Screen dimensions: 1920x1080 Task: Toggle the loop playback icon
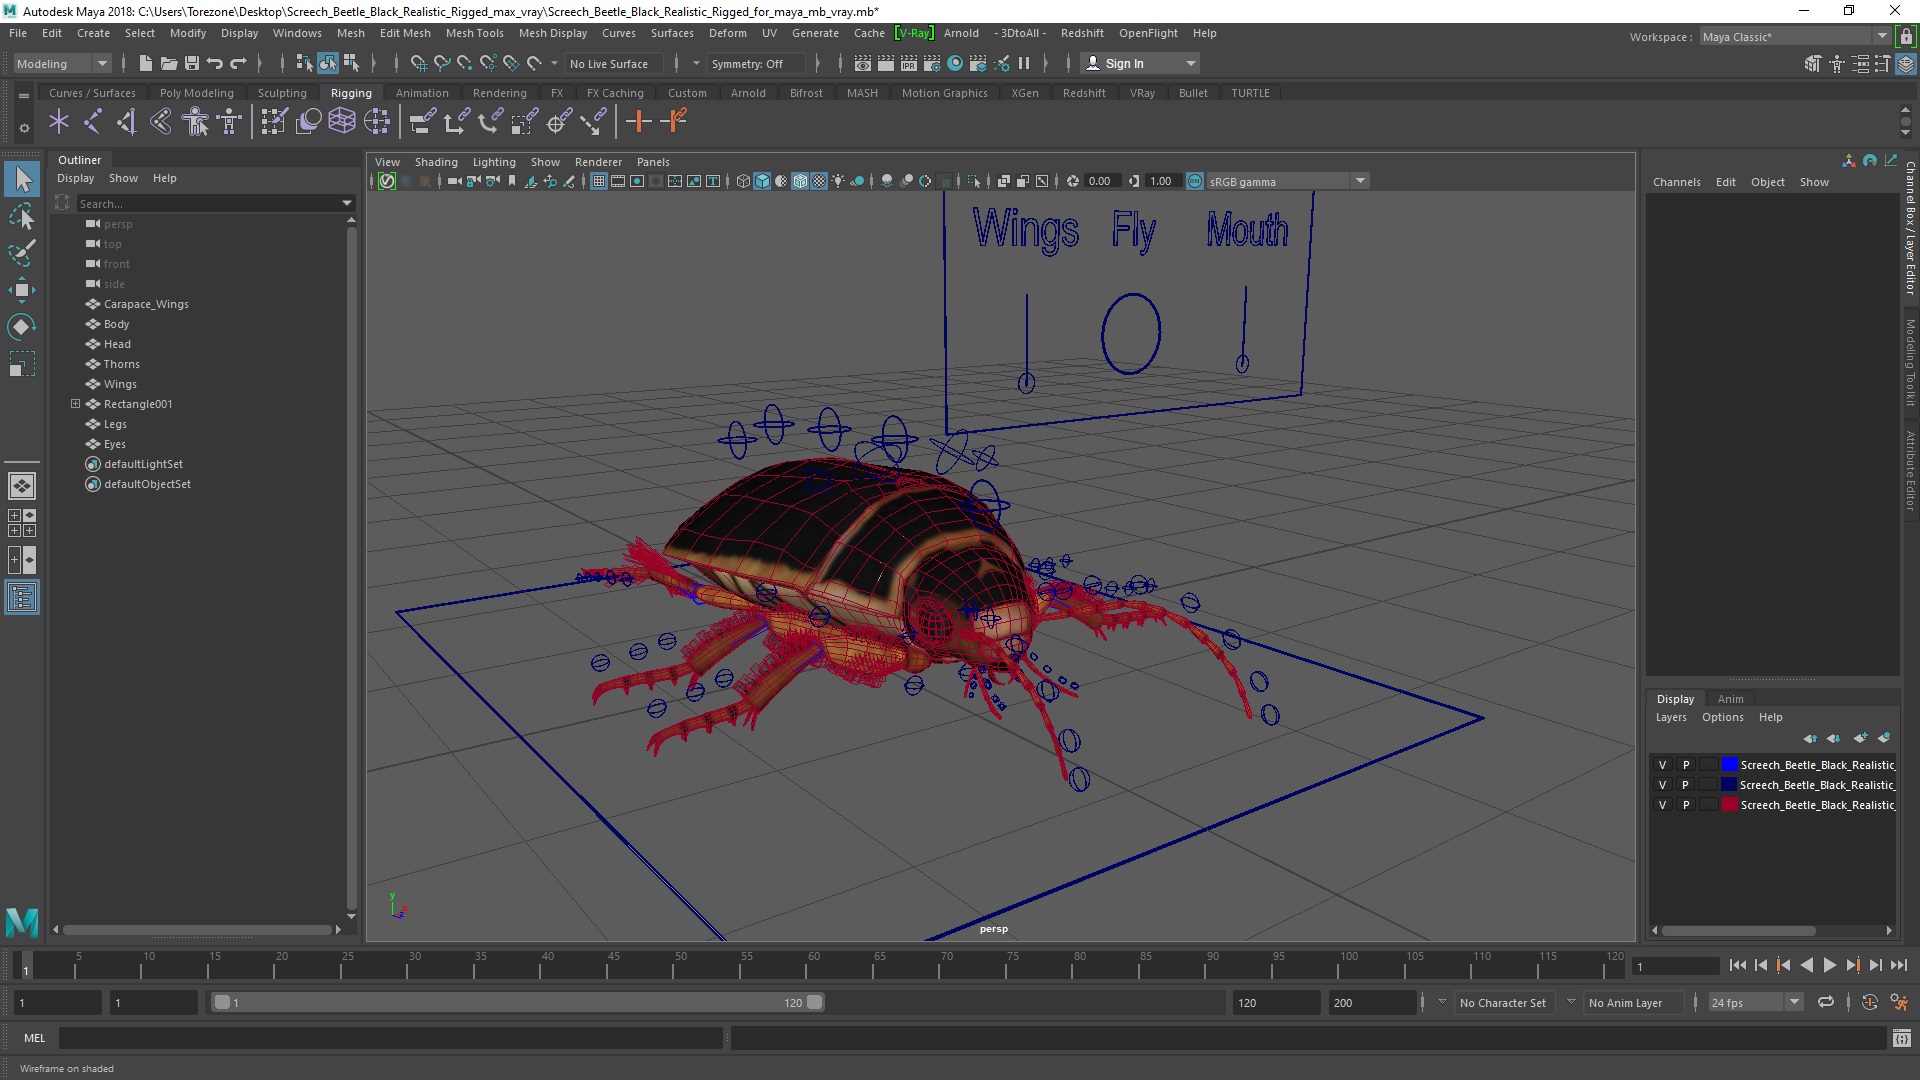click(x=1826, y=1002)
